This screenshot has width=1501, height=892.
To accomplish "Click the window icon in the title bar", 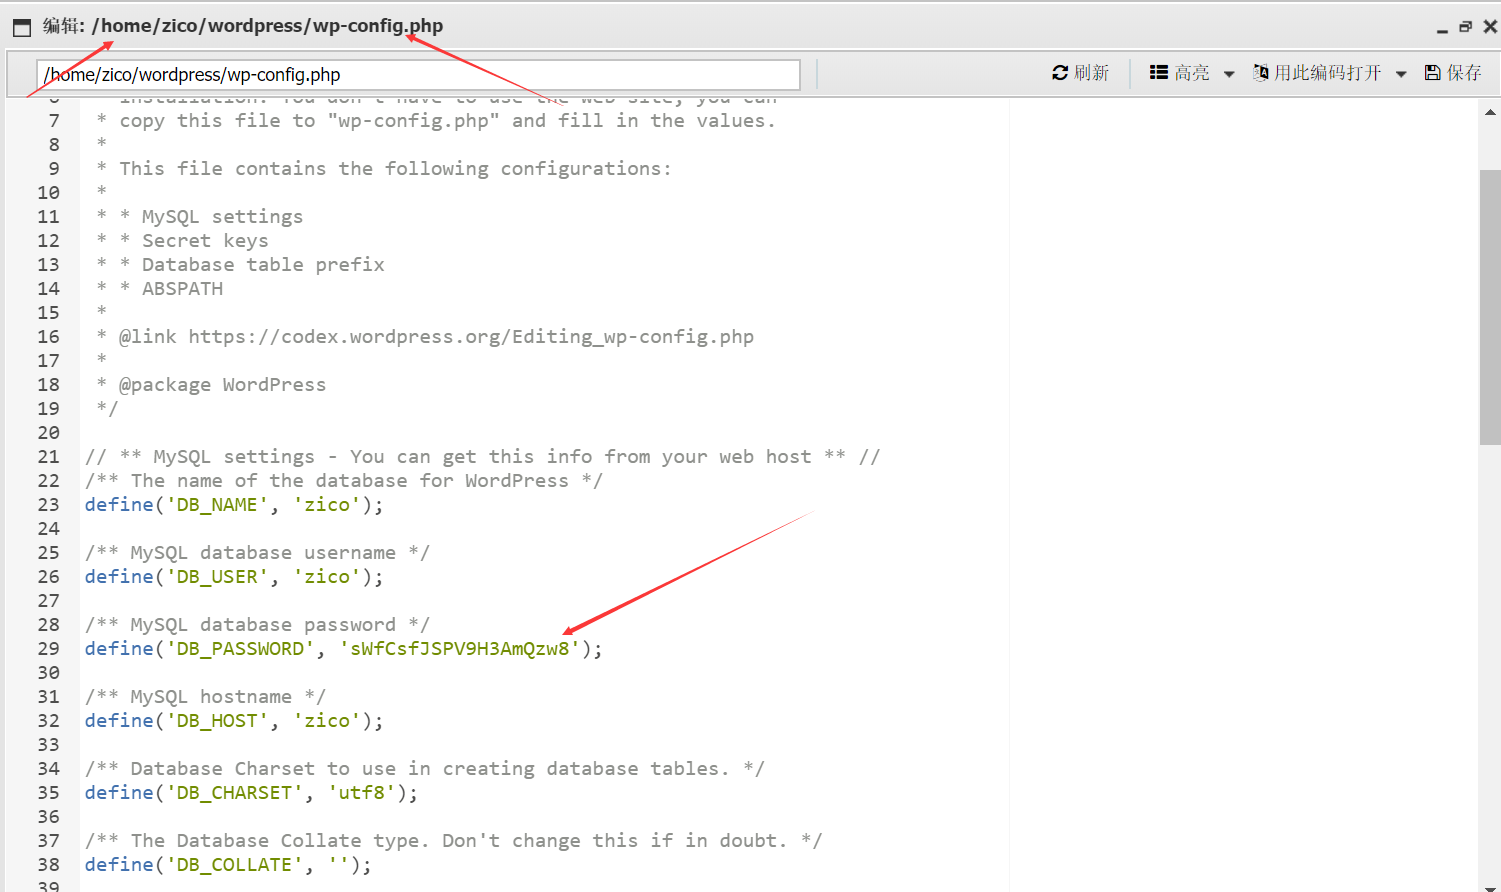I will (x=22, y=28).
